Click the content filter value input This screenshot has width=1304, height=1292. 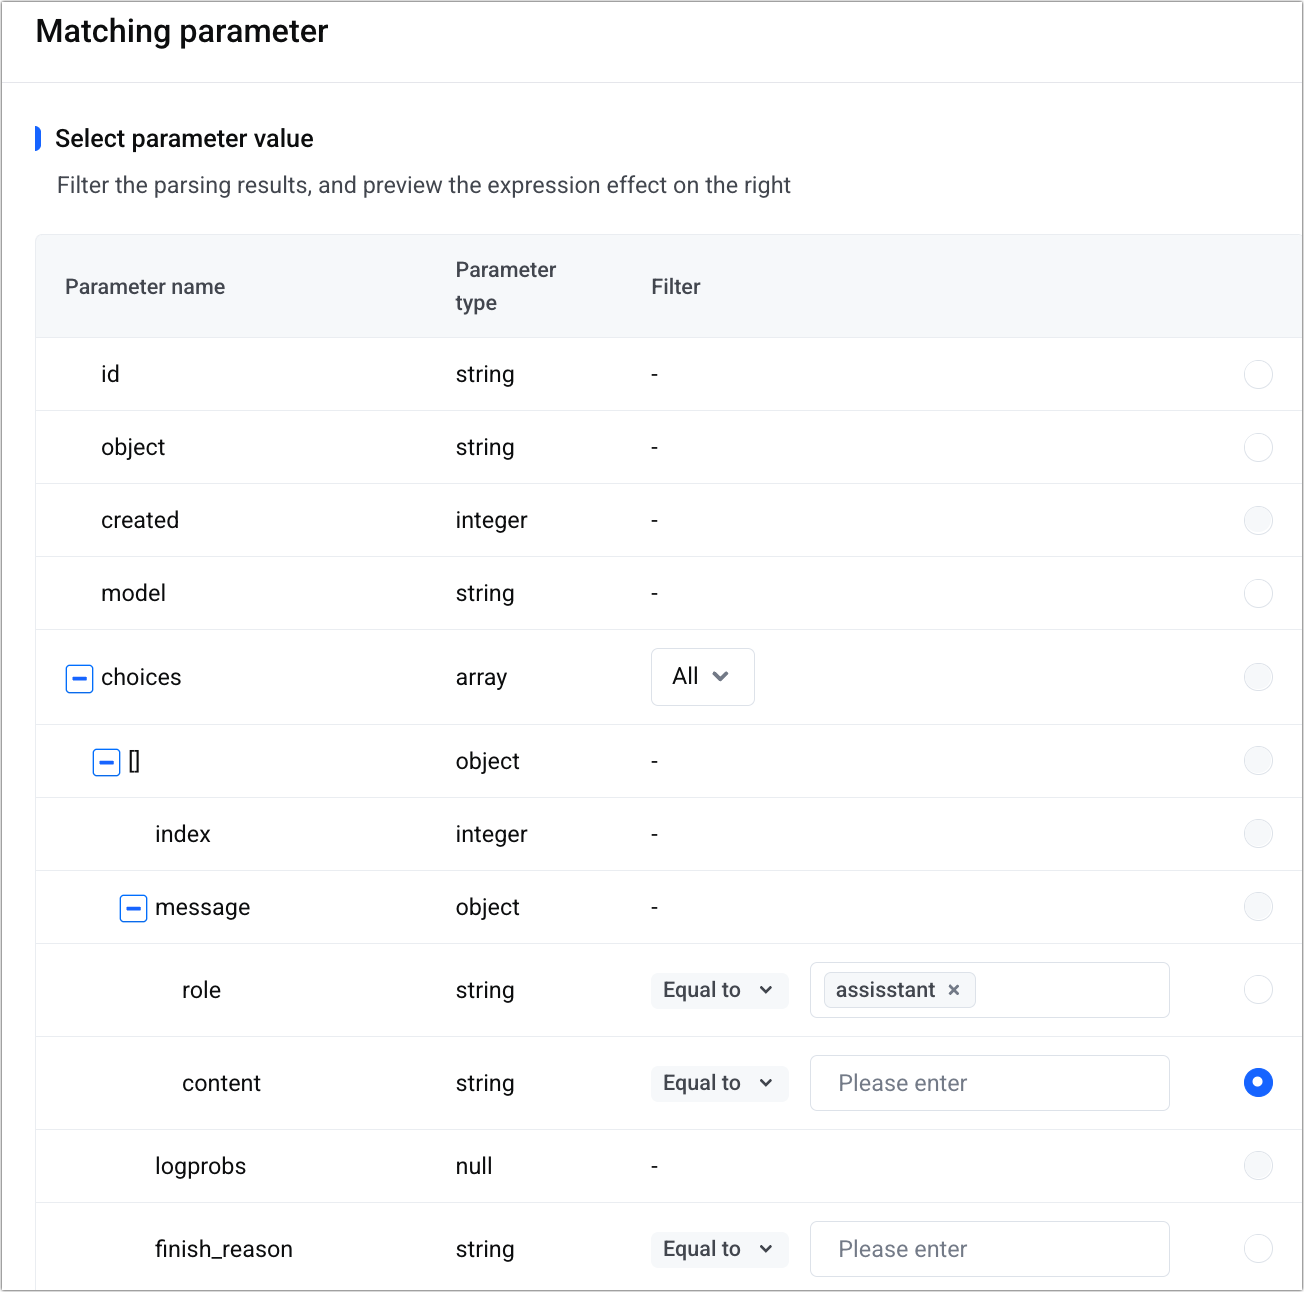(989, 1083)
